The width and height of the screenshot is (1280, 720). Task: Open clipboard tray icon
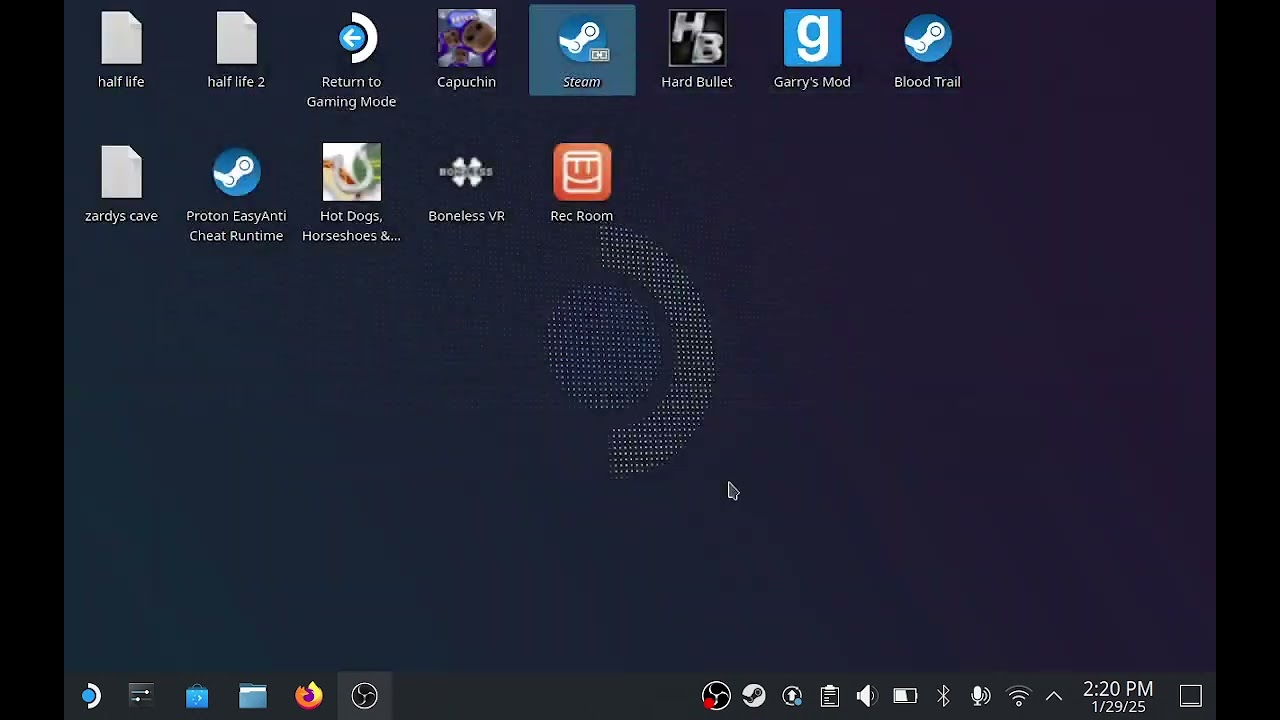[x=830, y=696]
